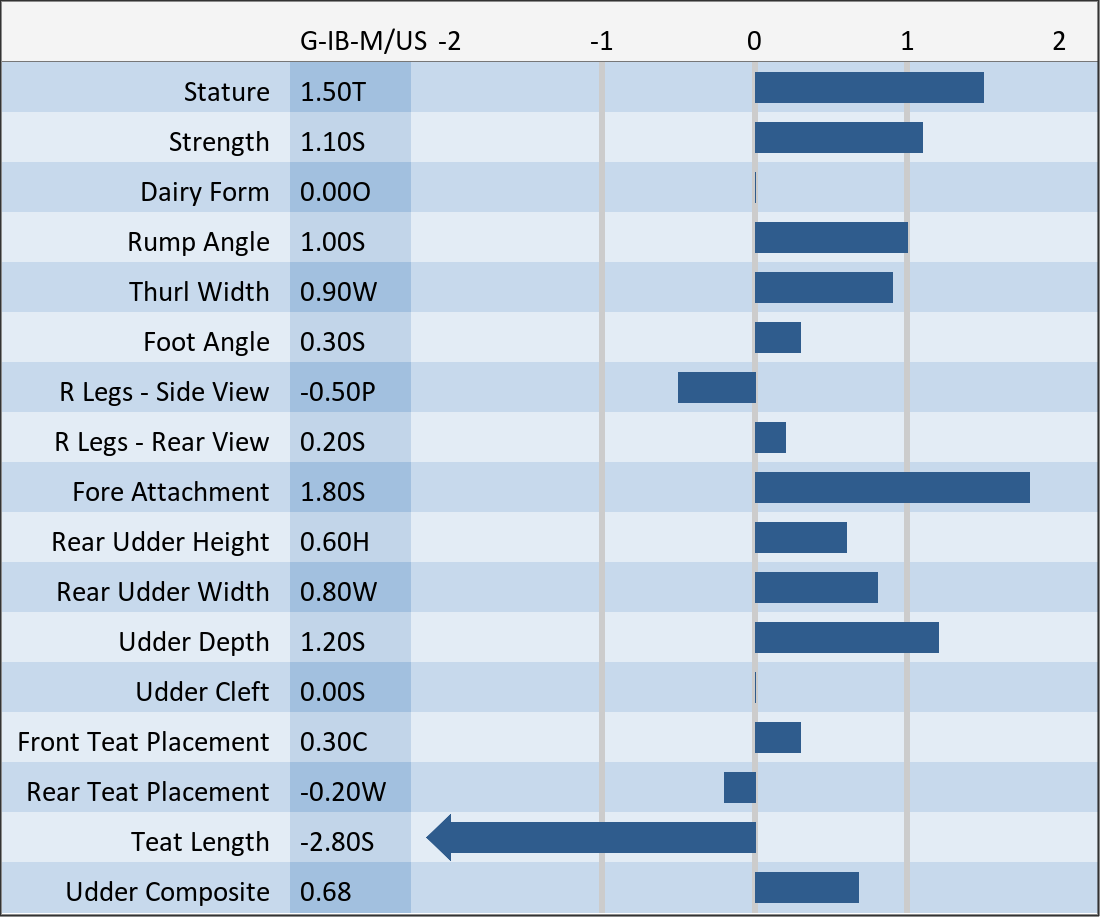Image resolution: width=1100 pixels, height=917 pixels.
Task: Select the Rear Udder Width bar
Action: click(x=816, y=588)
